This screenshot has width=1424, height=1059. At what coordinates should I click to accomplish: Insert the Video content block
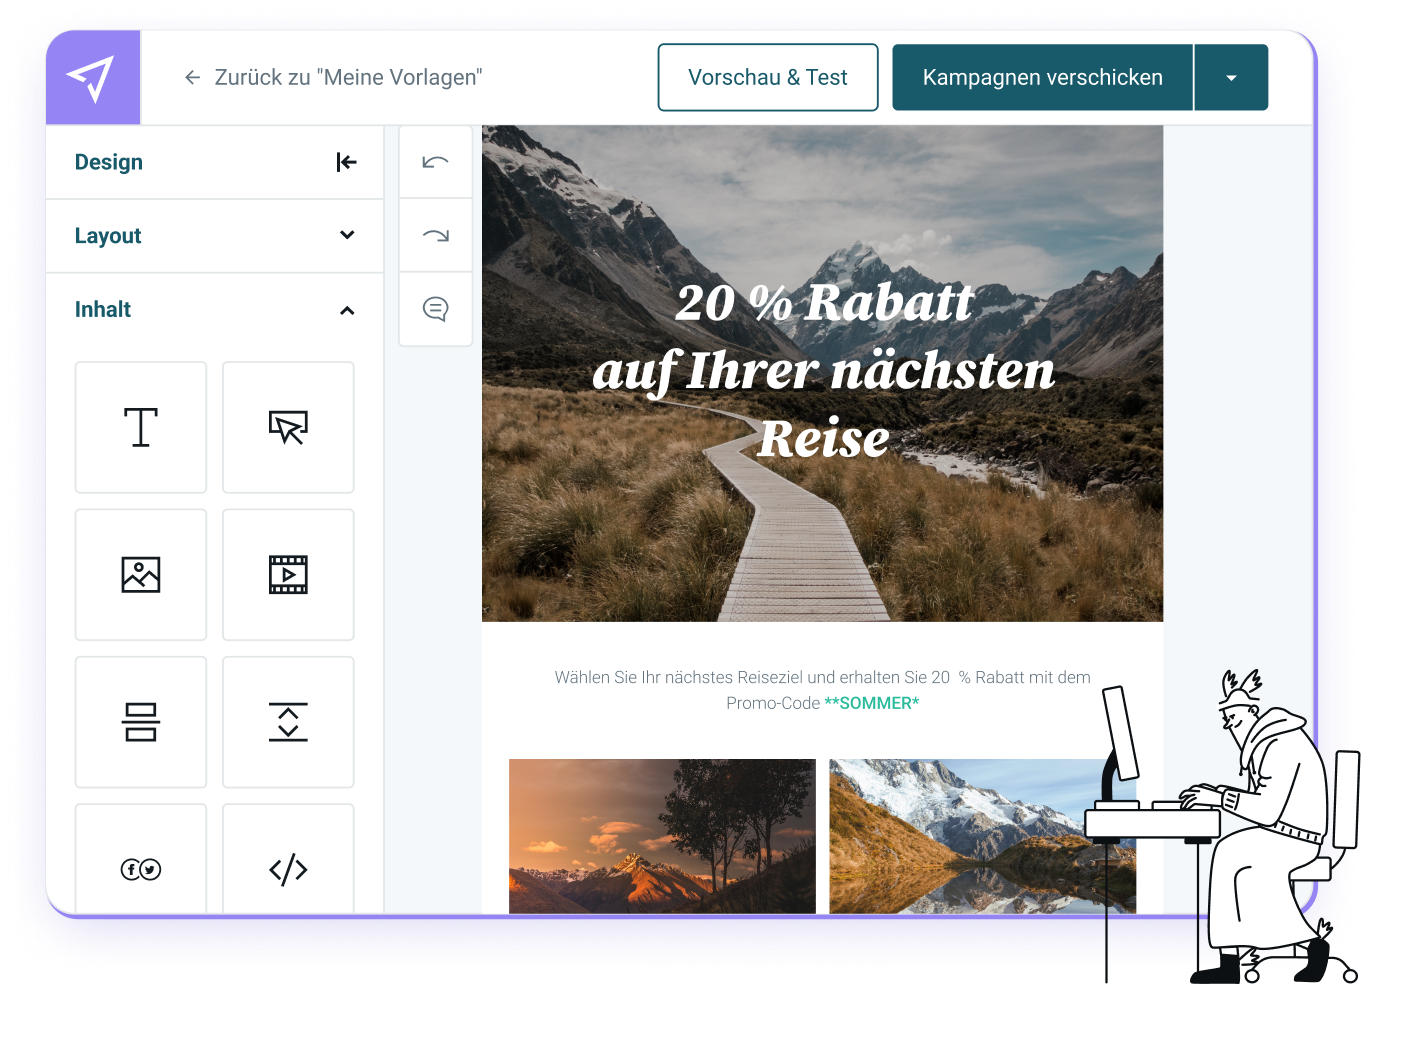click(x=288, y=574)
